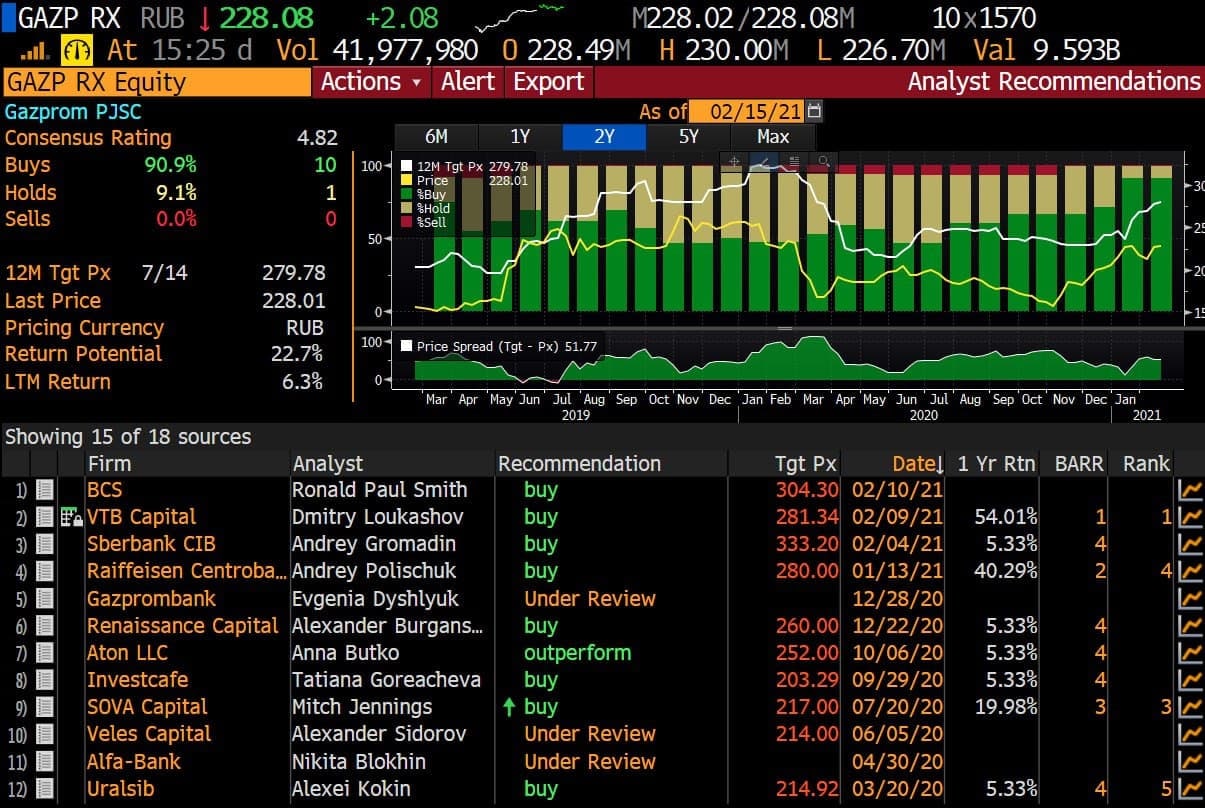
Task: Click the Export button
Action: click(548, 82)
